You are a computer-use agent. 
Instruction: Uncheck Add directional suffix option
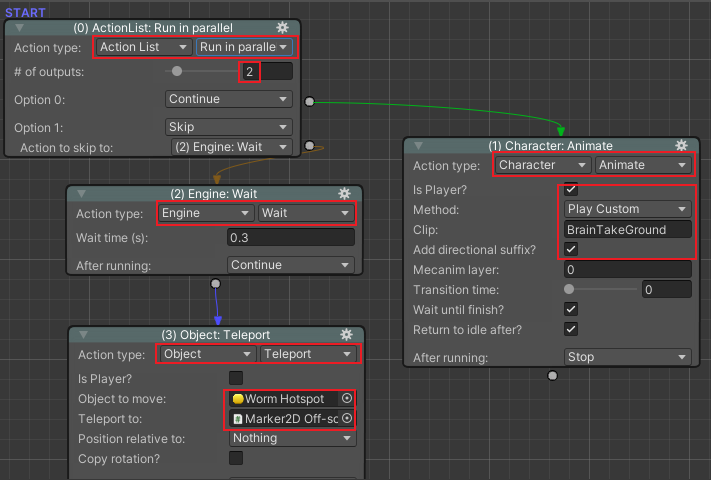point(571,249)
